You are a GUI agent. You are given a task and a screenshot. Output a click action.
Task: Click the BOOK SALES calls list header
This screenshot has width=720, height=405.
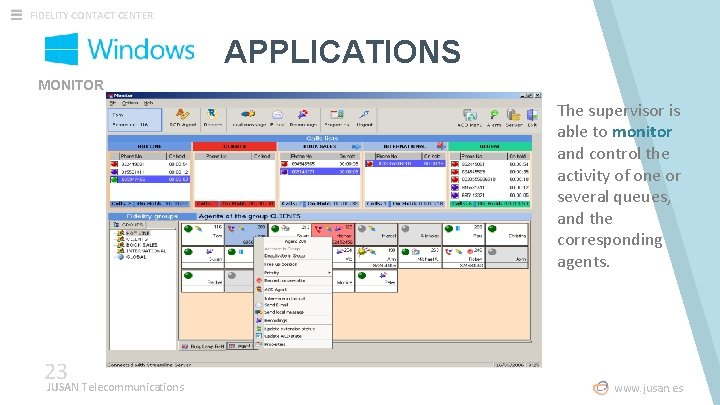320,146
